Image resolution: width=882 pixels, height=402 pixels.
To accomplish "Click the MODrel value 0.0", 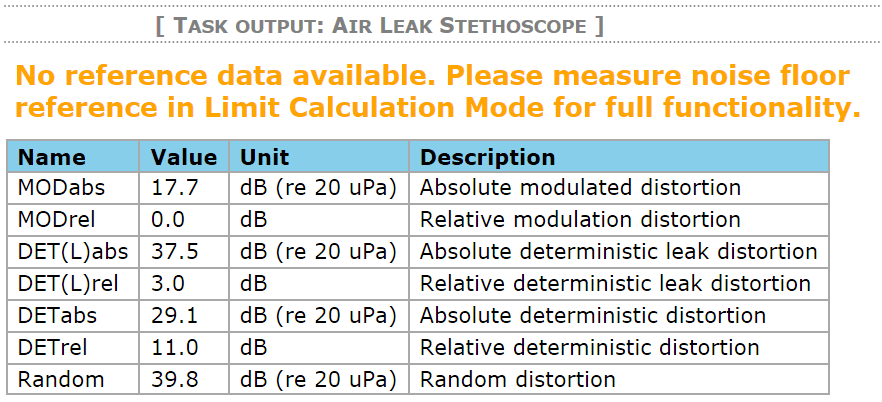I will point(184,220).
